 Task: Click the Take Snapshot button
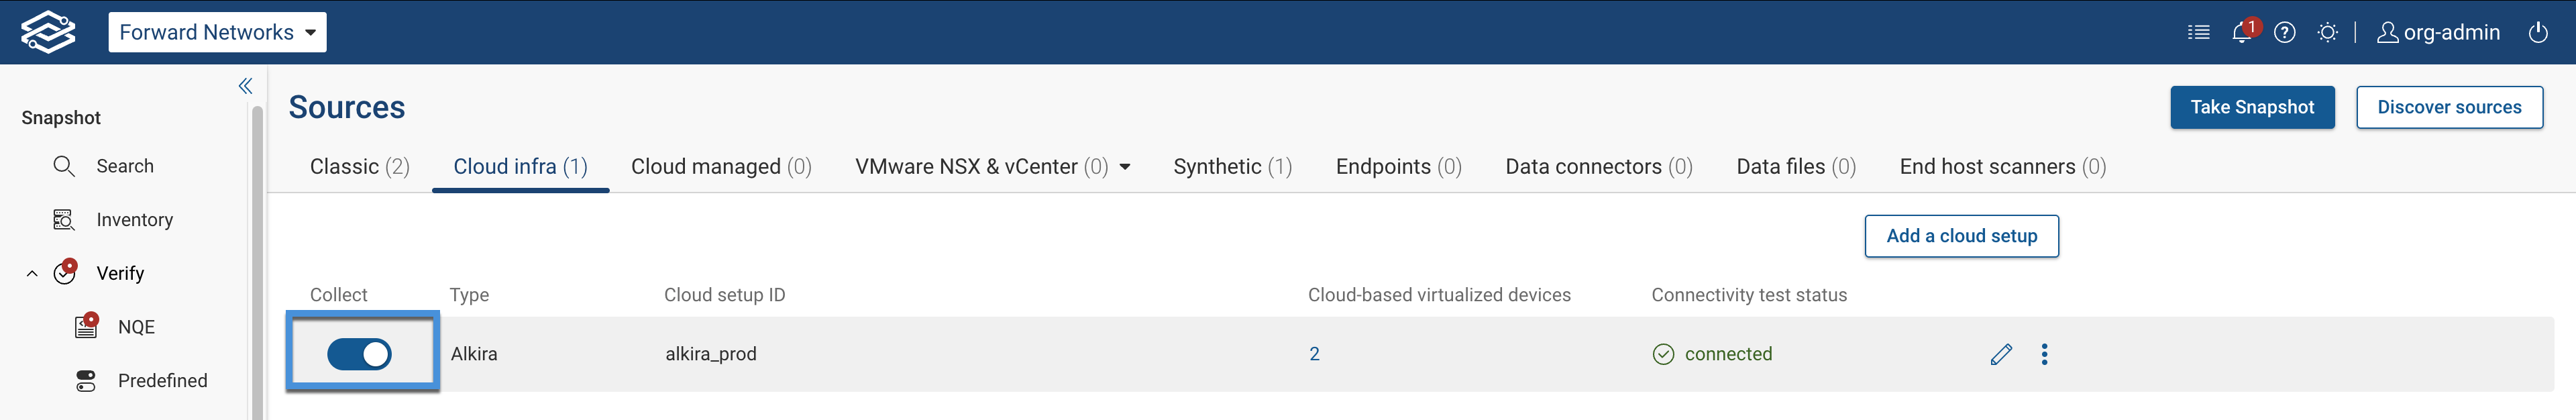pos(2251,107)
